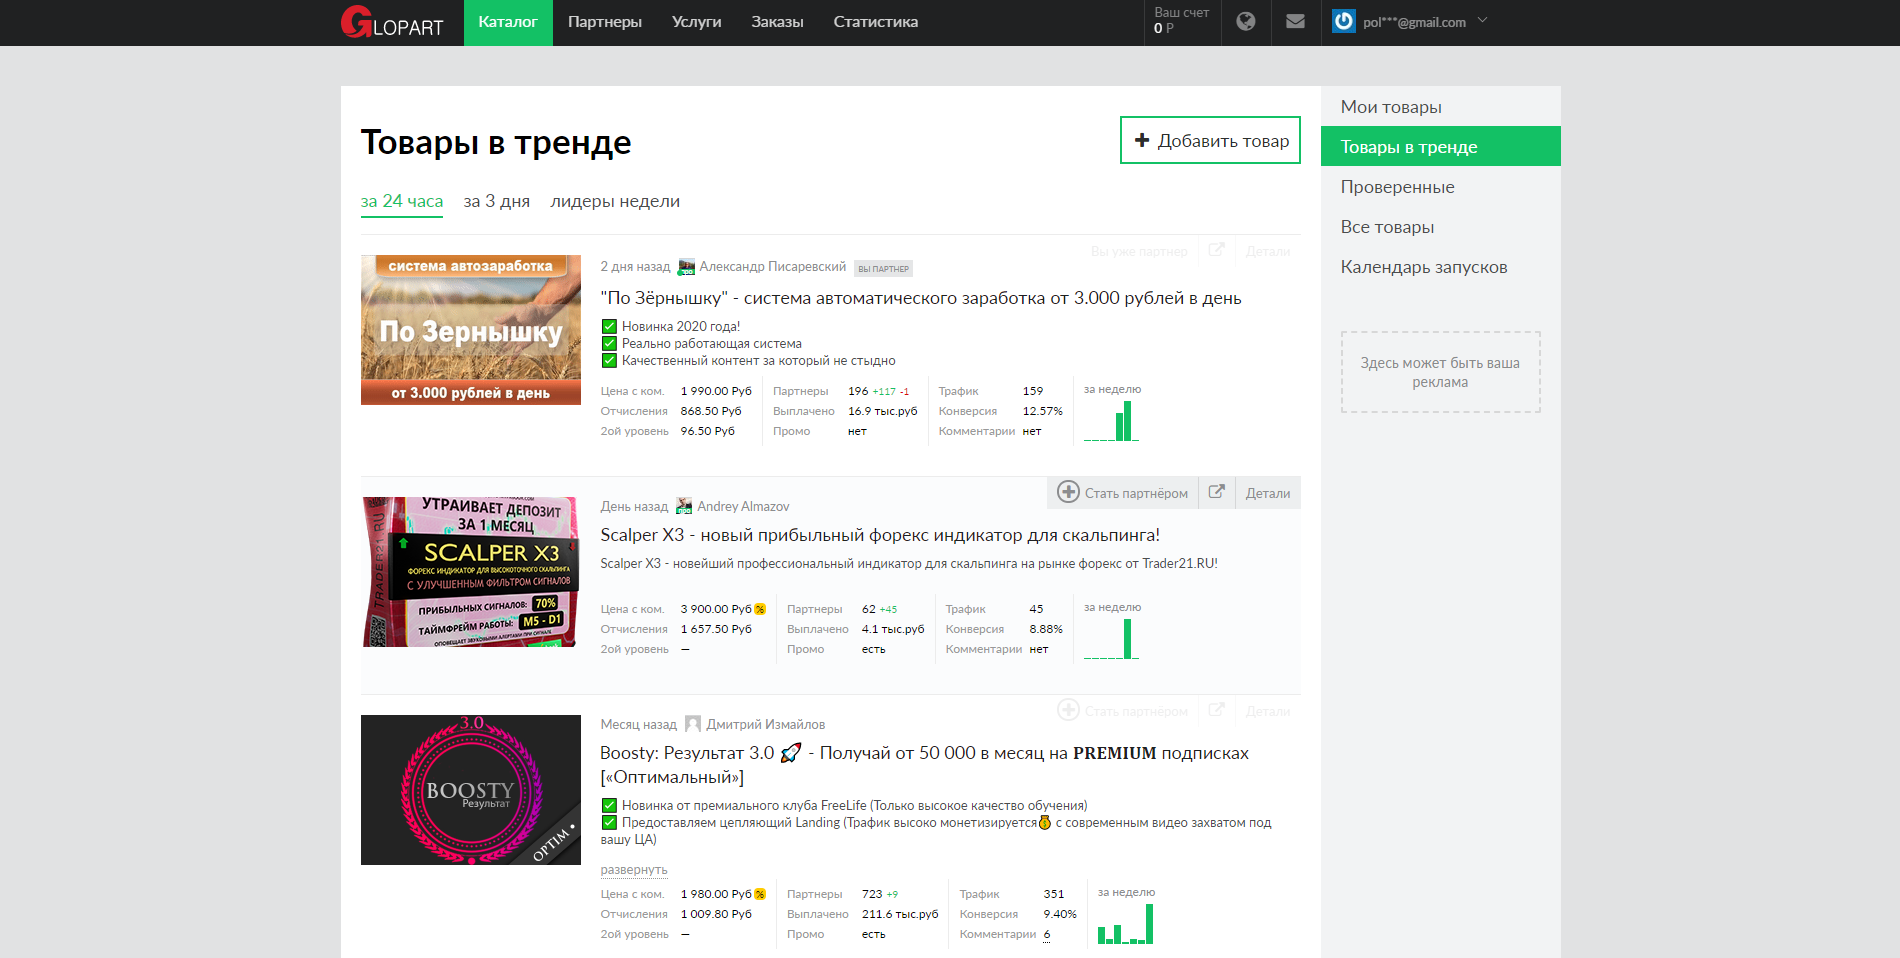Screen dimensions: 1900x958
Task: Open the Статистика menu
Action: 876,22
